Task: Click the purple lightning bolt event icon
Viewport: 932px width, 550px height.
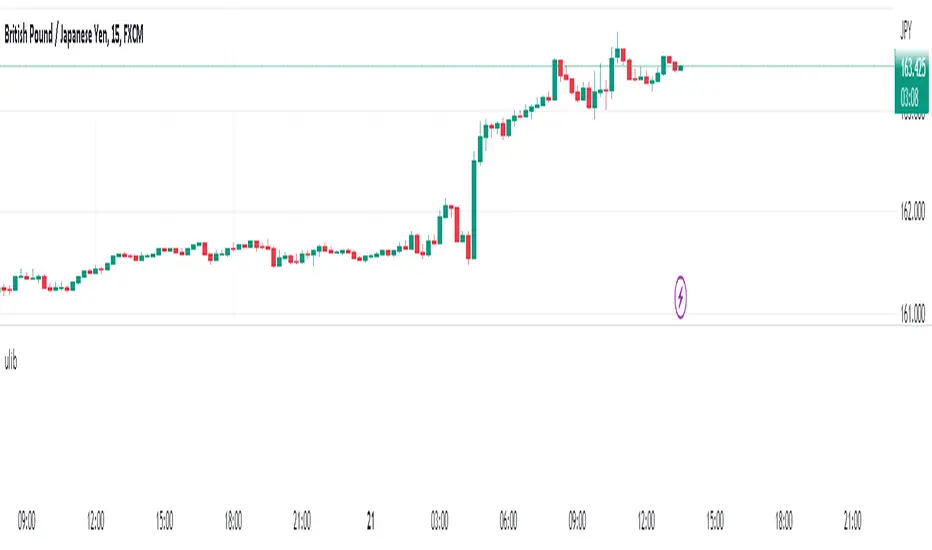Action: coord(682,296)
